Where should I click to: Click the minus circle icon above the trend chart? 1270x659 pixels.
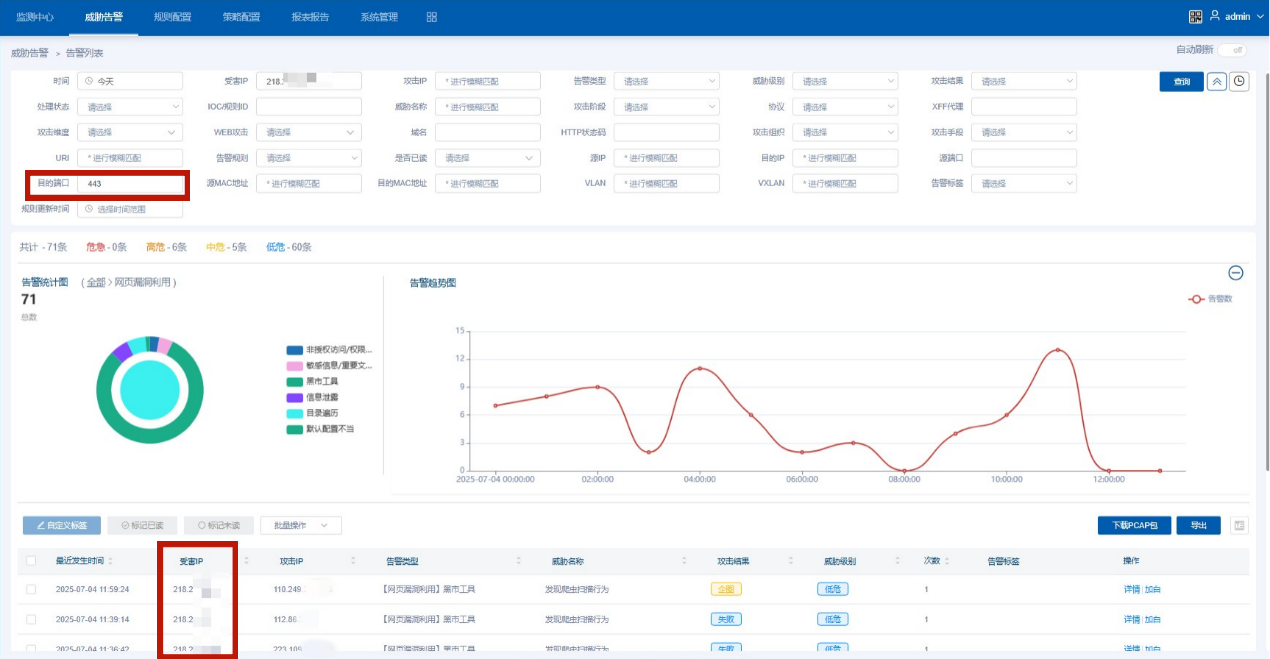point(1236,273)
